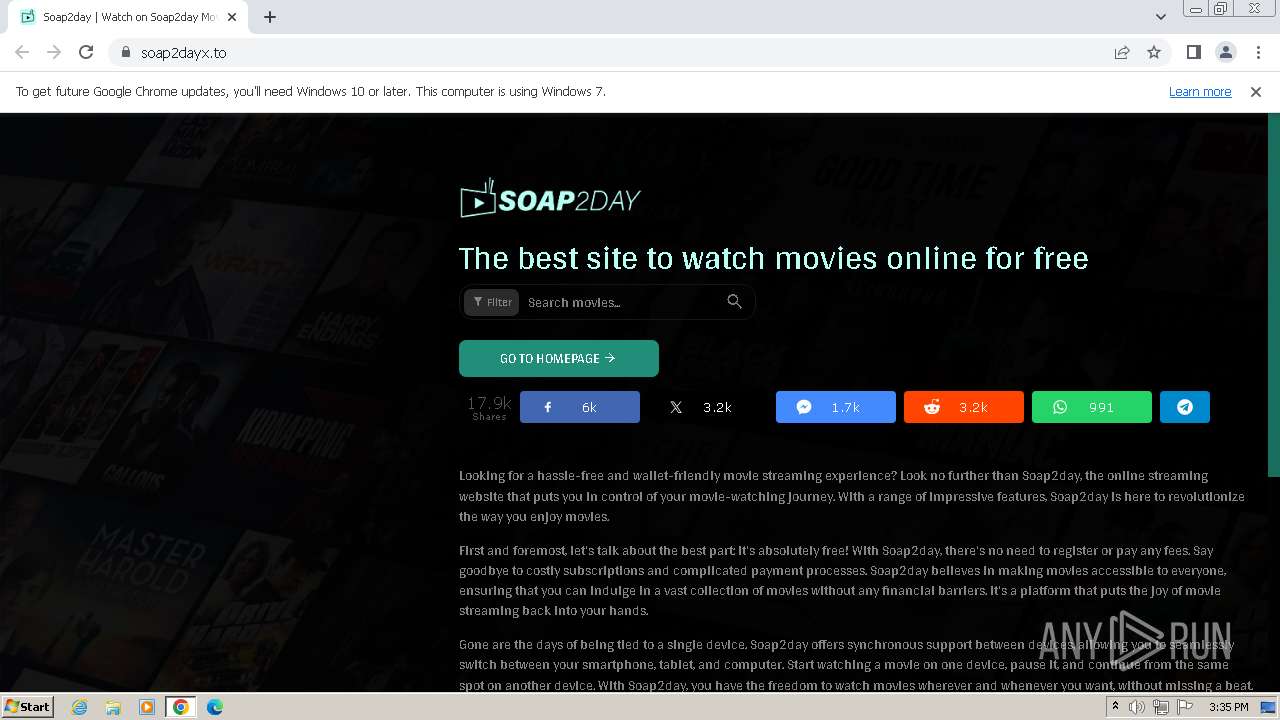Open the volume speaker tray icon

[1137, 707]
